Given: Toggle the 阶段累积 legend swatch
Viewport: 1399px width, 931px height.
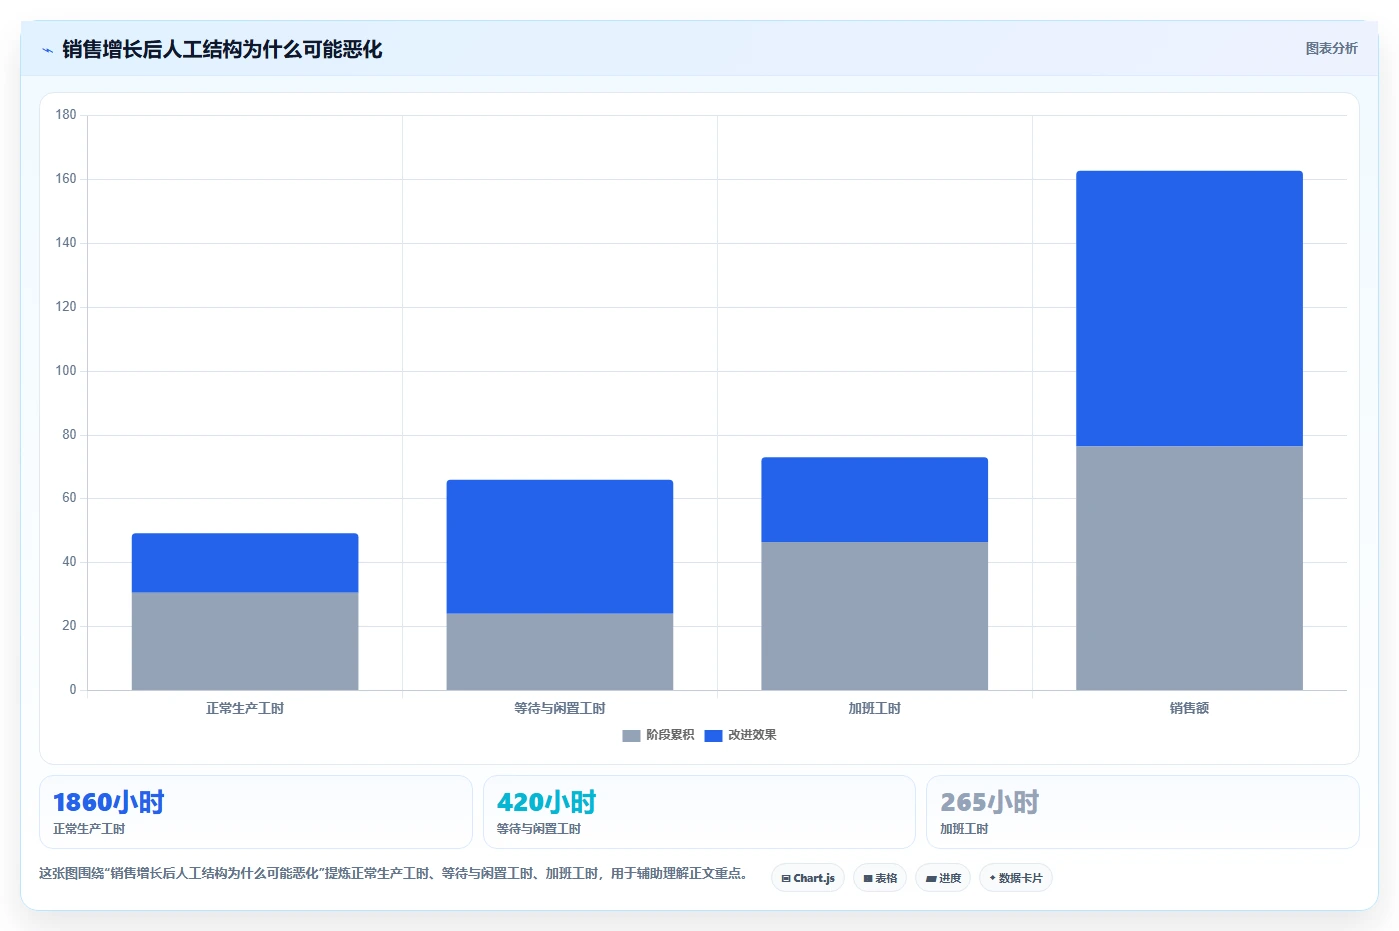Looking at the screenshot, I should point(631,736).
